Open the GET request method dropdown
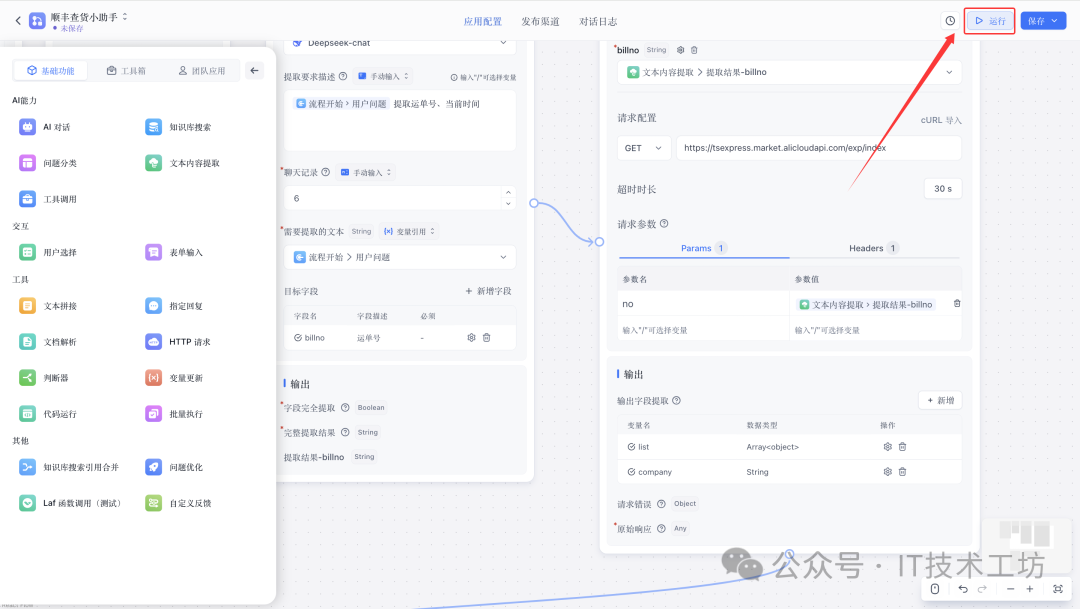1080x609 pixels. [x=643, y=147]
